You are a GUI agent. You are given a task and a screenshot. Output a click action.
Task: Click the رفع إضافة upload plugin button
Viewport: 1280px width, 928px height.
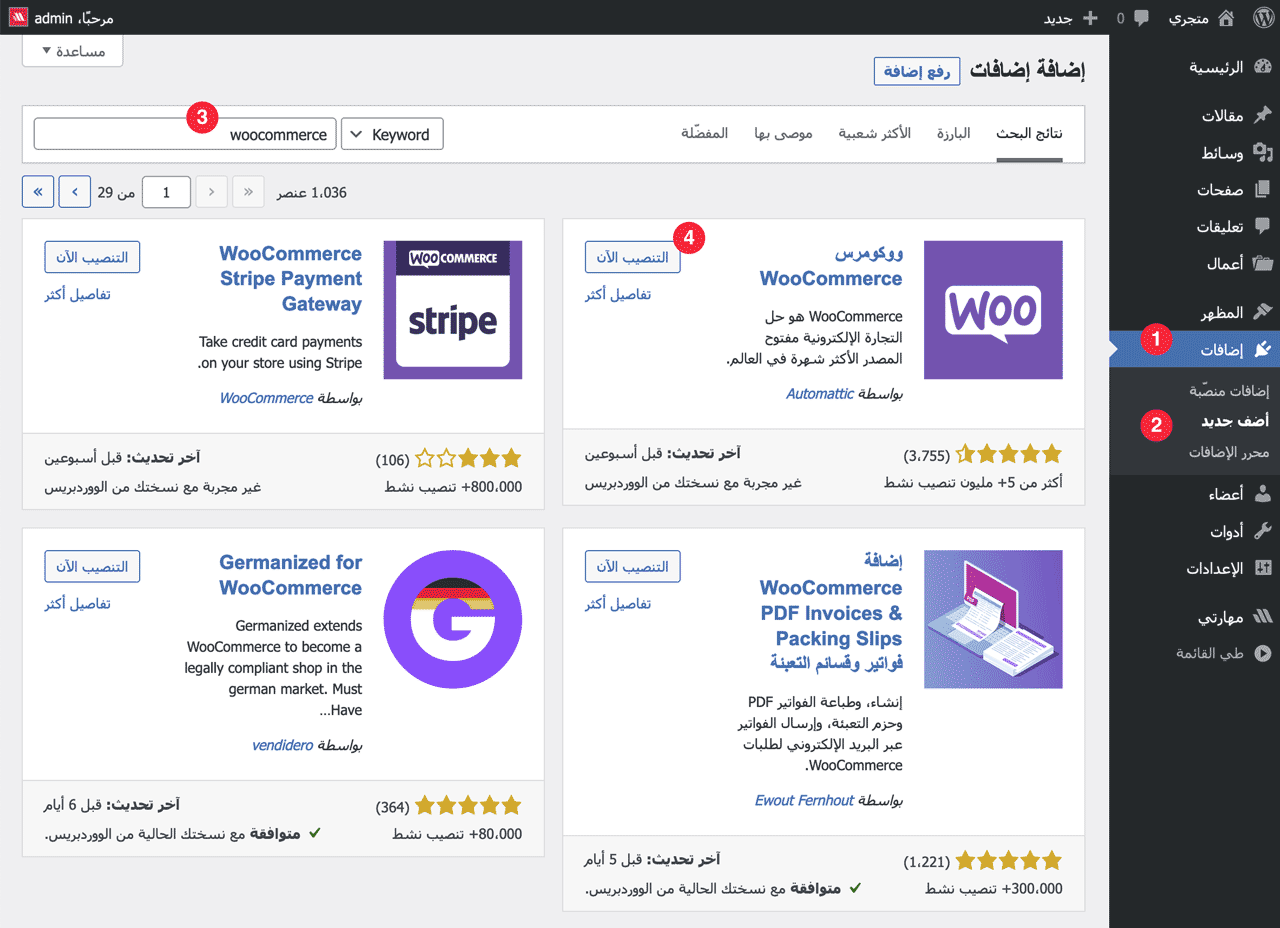click(x=916, y=71)
